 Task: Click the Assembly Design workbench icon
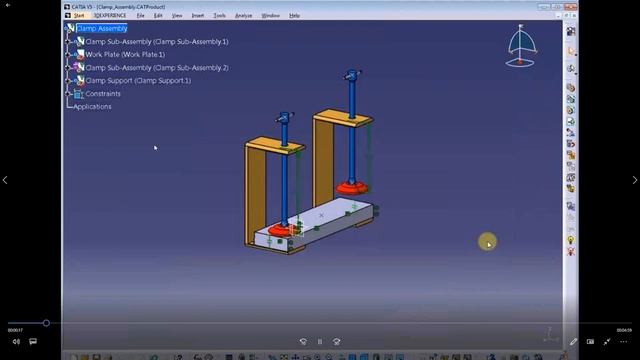(x=571, y=31)
